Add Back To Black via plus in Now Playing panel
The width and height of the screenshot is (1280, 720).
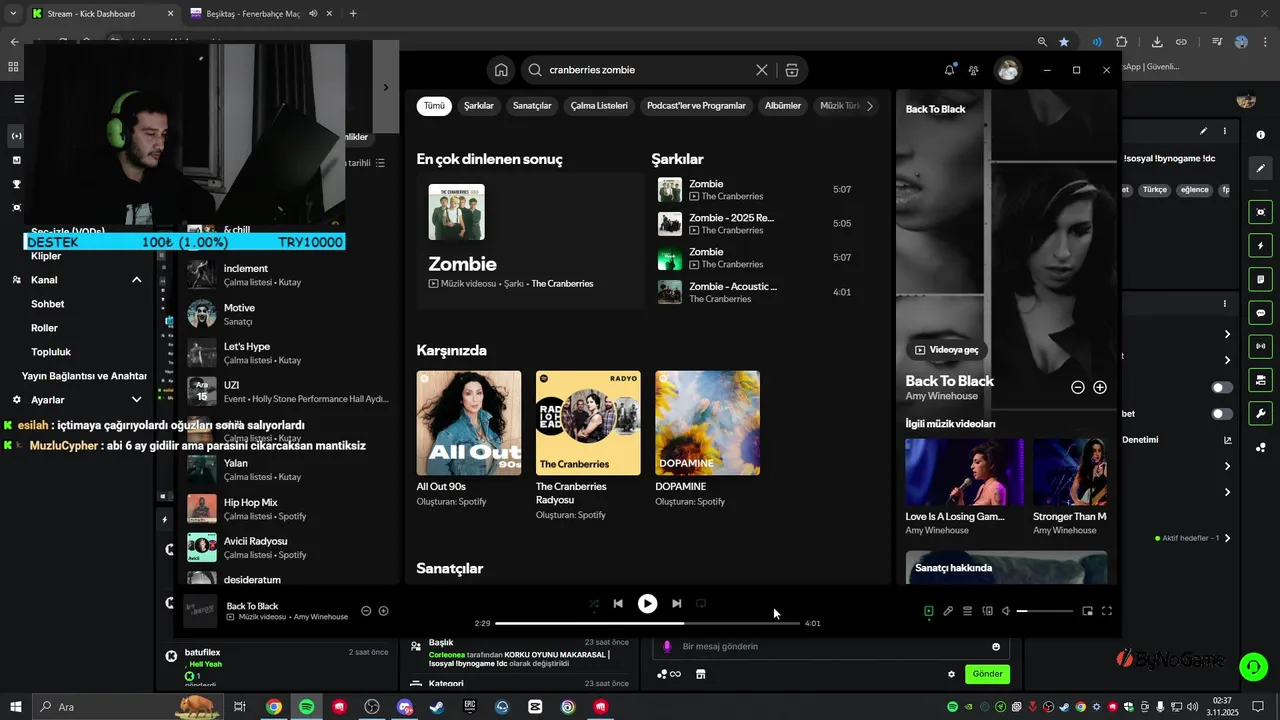1100,387
